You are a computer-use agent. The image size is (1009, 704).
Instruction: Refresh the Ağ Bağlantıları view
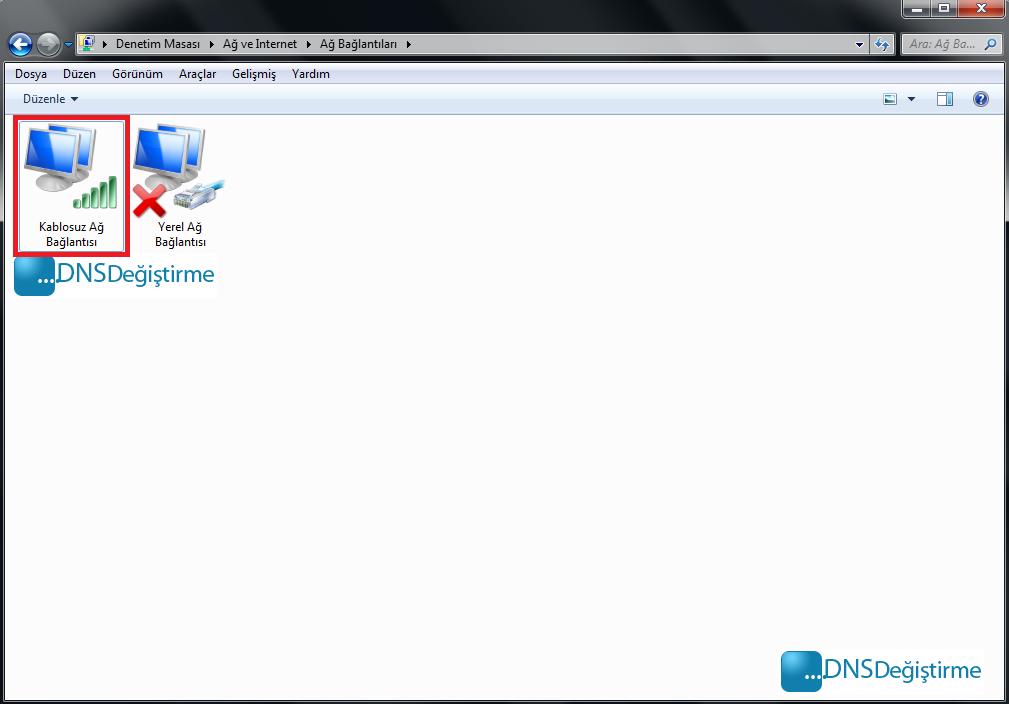coord(882,44)
